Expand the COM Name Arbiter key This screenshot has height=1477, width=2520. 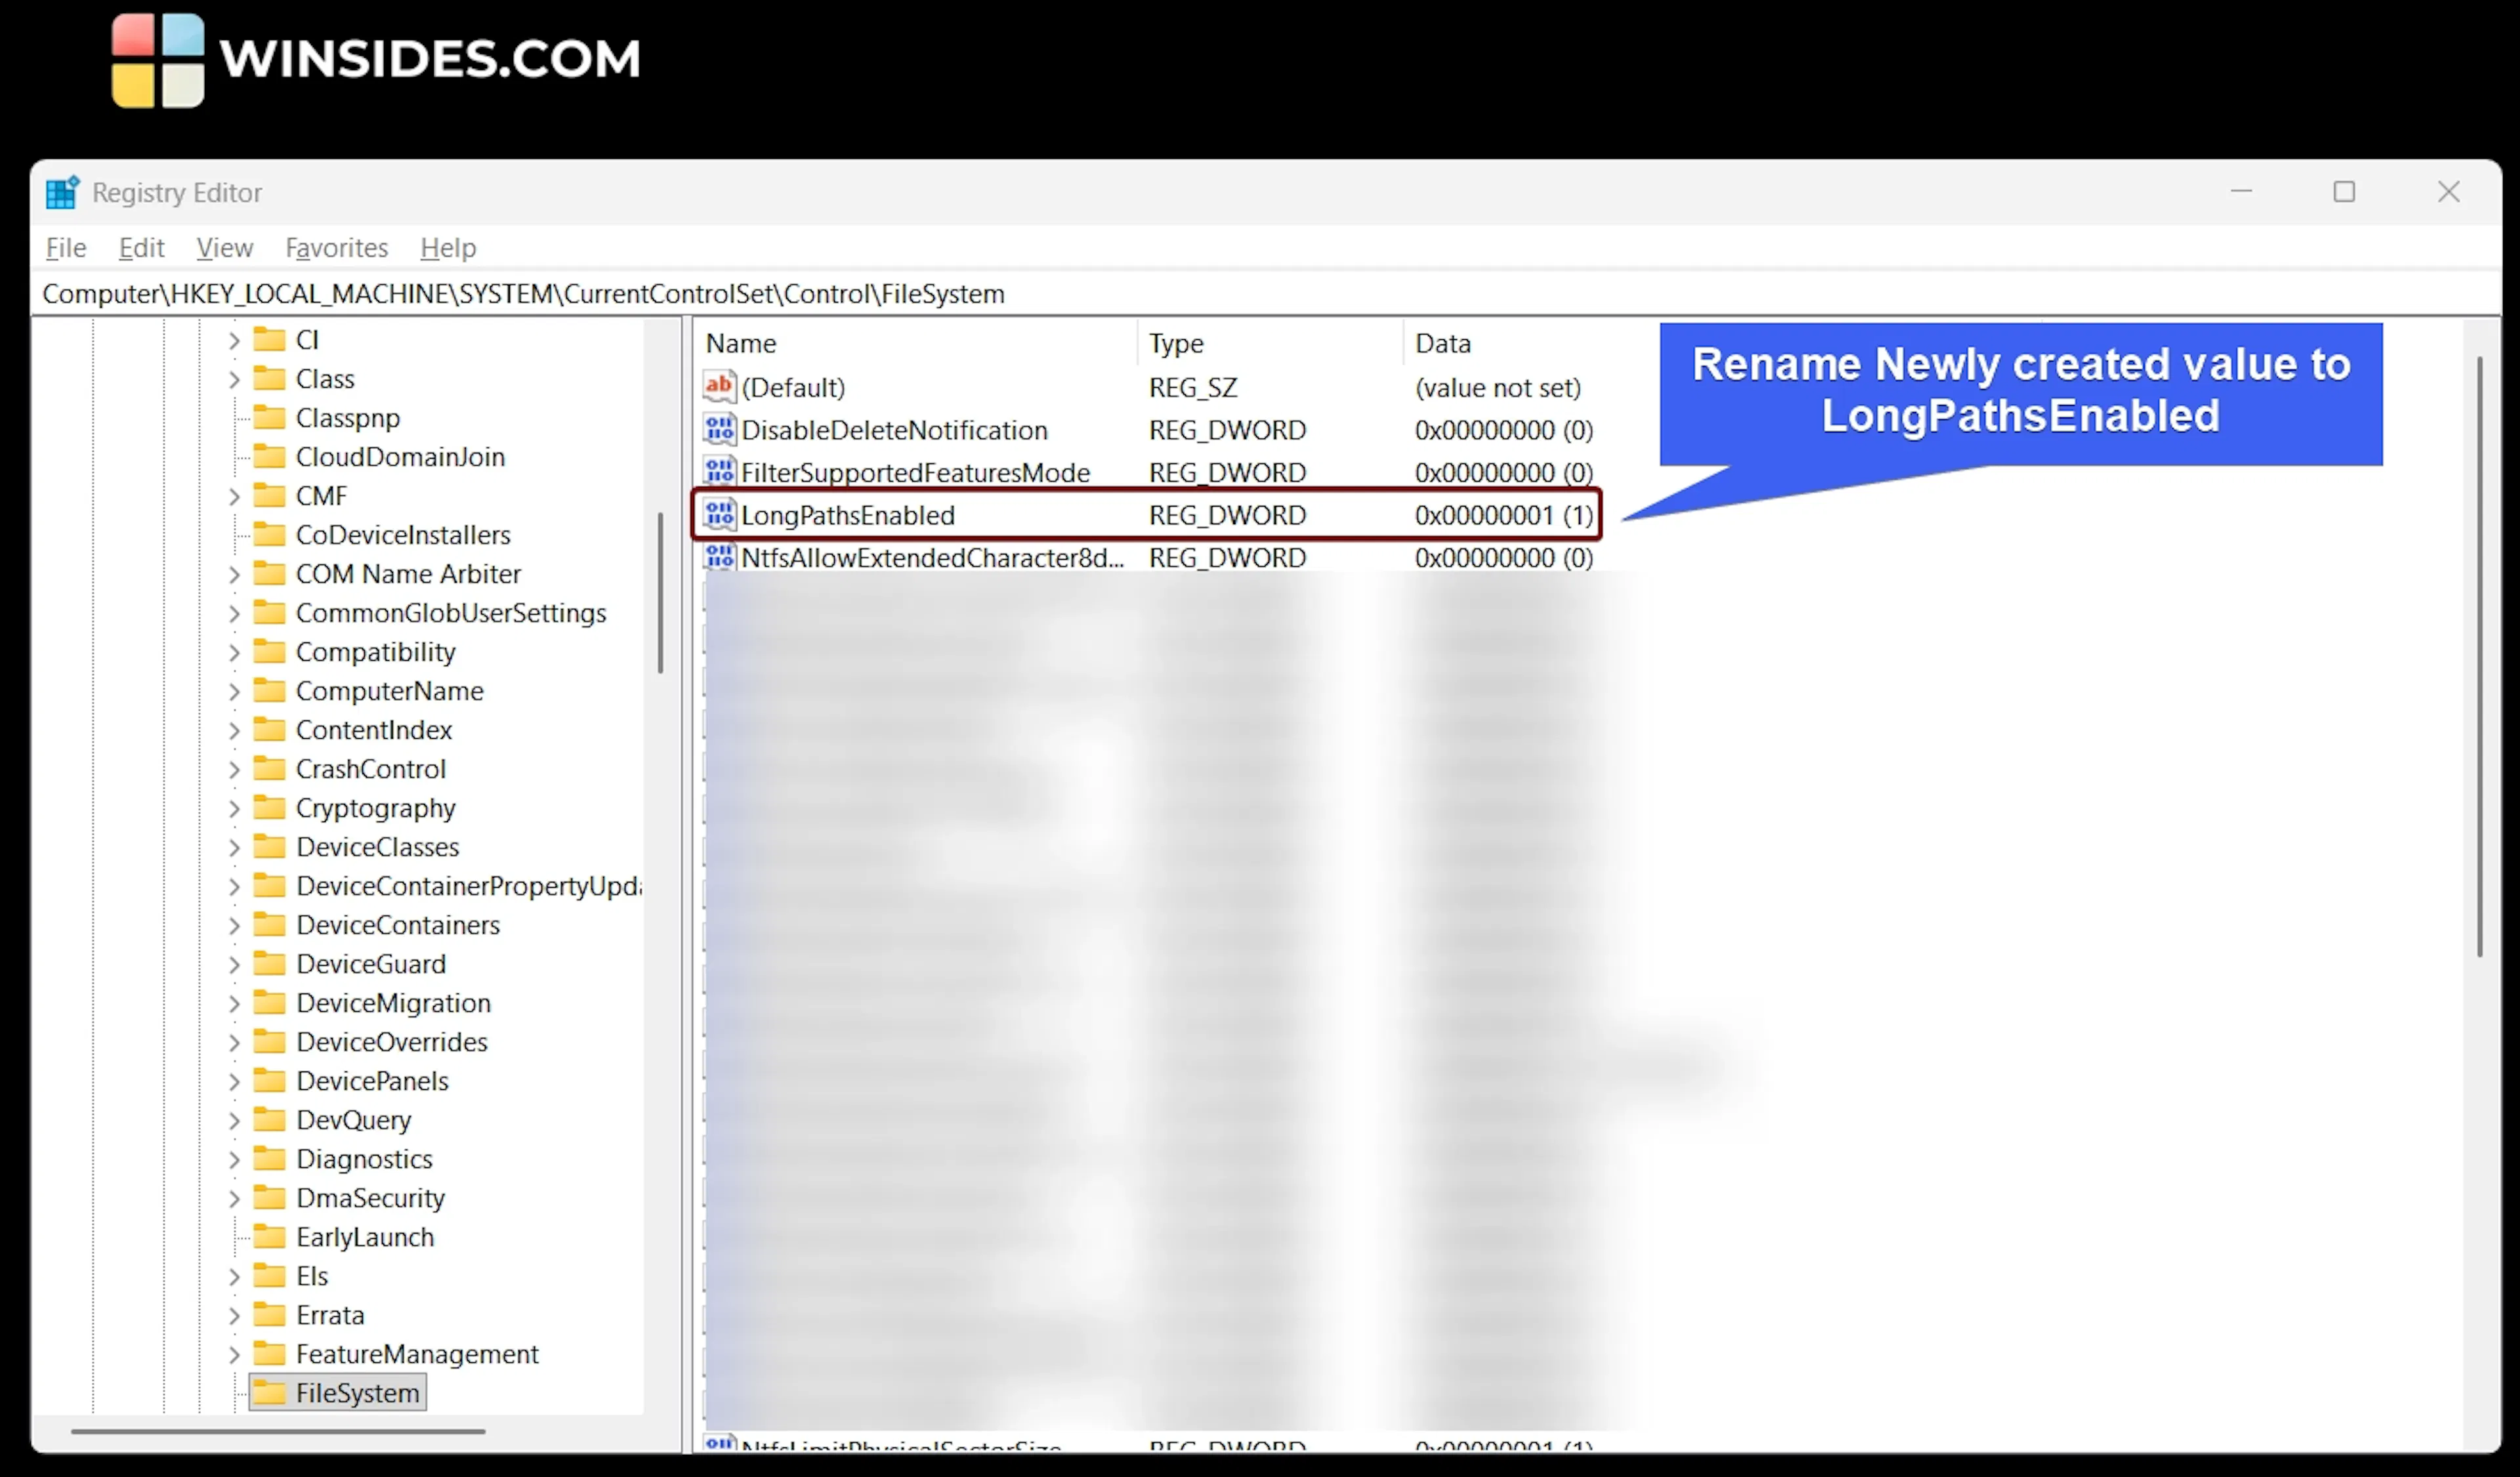pos(234,574)
